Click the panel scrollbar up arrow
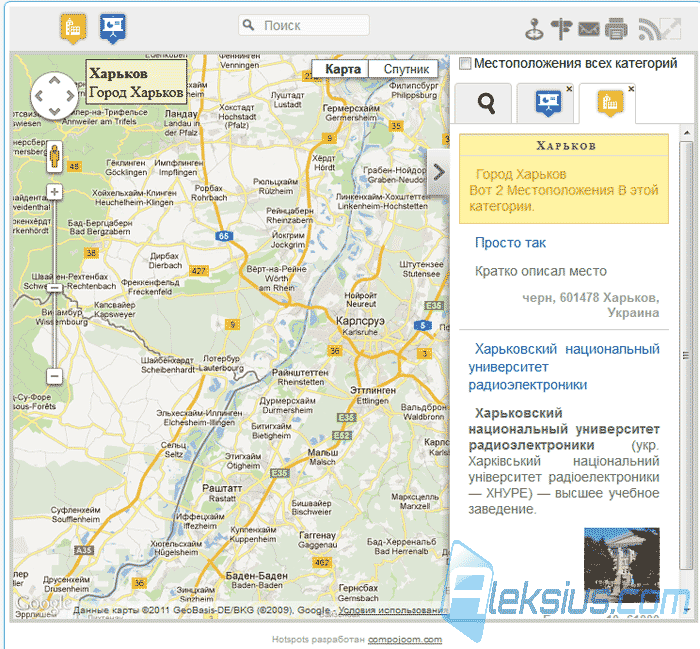The height and width of the screenshot is (649, 700). [x=687, y=133]
